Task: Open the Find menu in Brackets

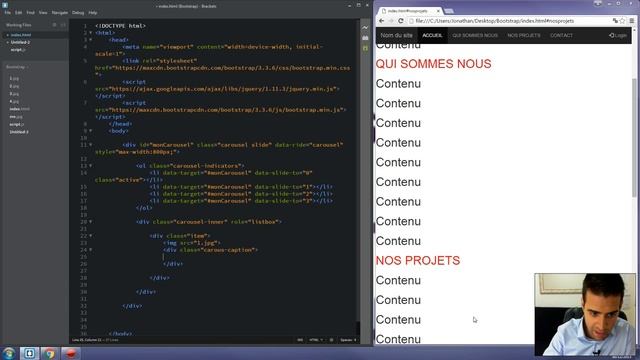Action: point(31,13)
